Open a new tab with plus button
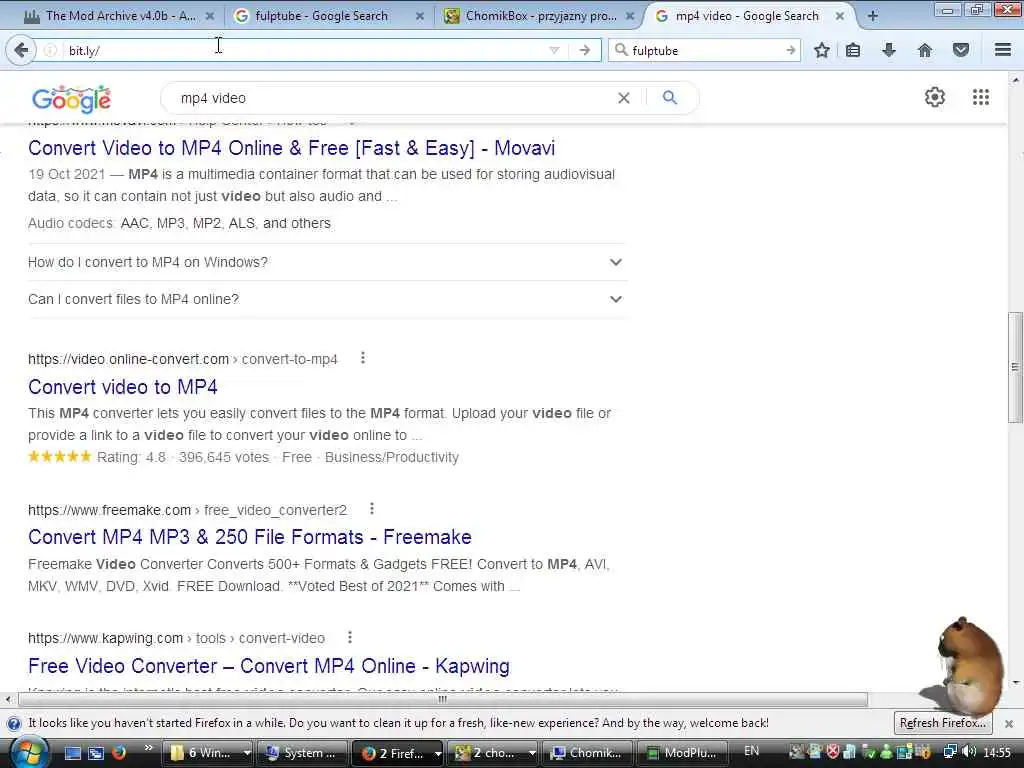Viewport: 1024px width, 768px height. pos(872,16)
